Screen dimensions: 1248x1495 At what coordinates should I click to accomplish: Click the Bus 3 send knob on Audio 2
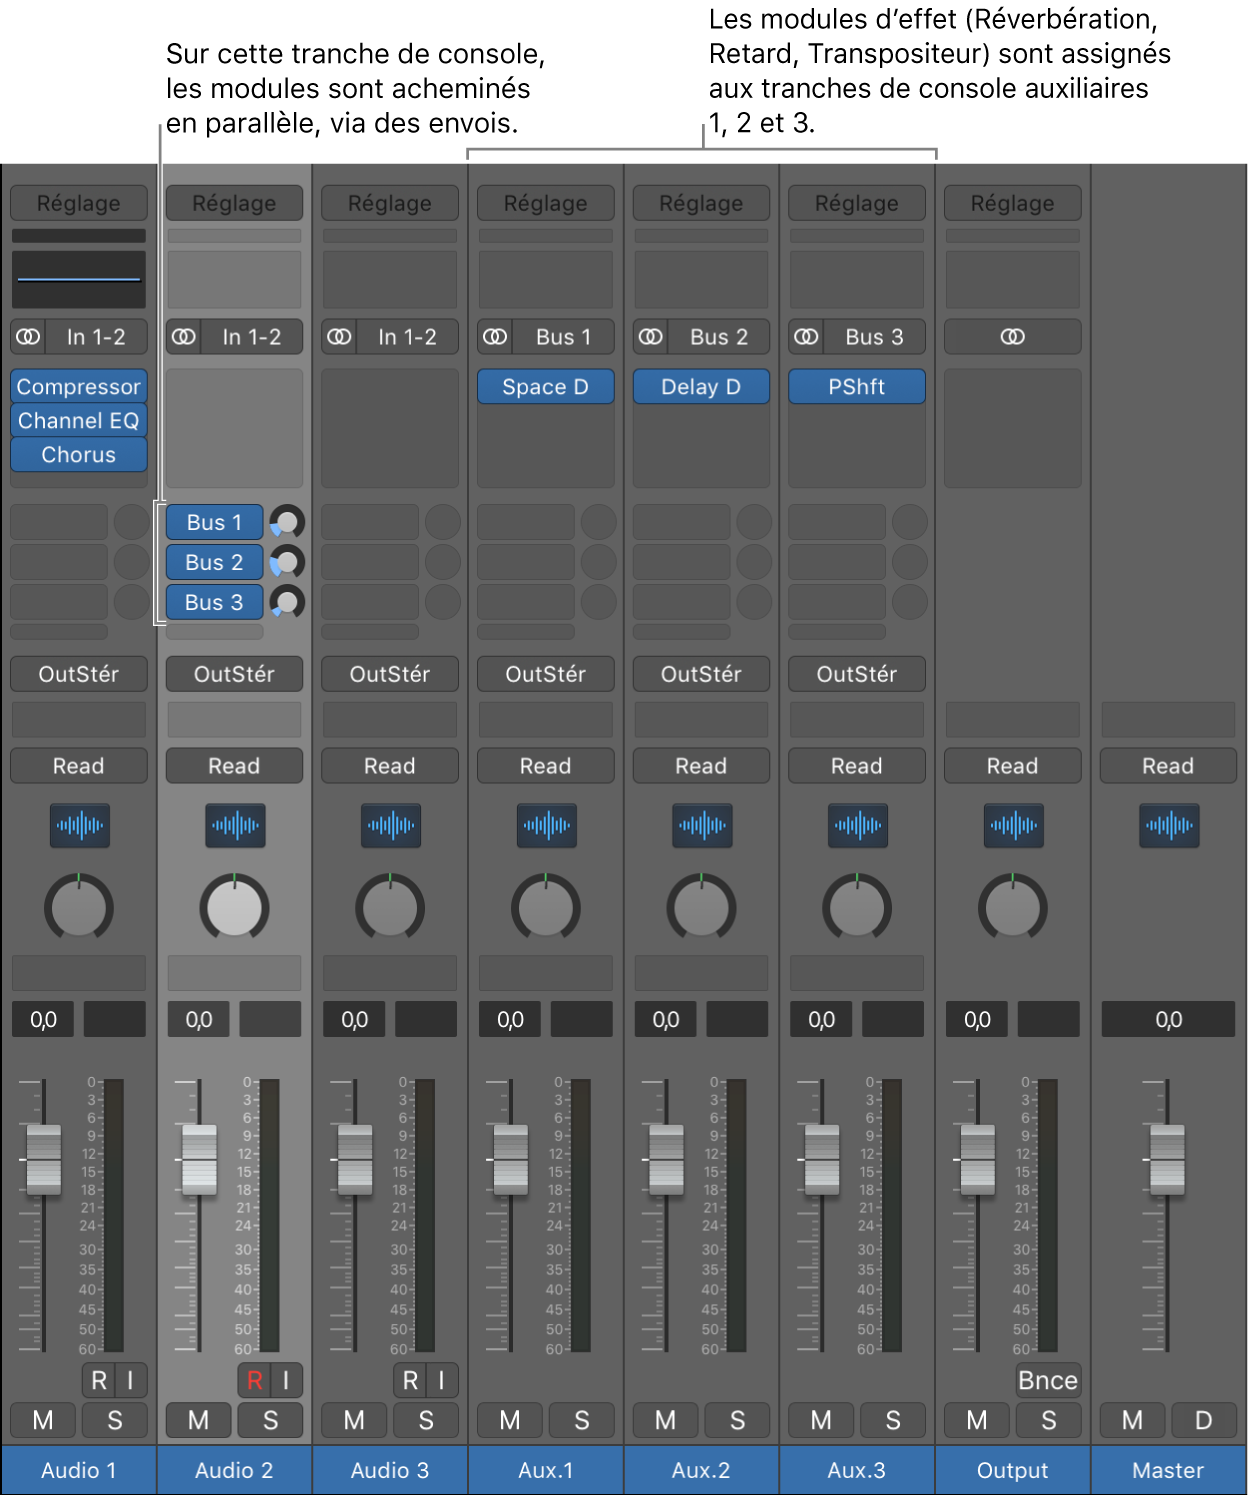[286, 602]
